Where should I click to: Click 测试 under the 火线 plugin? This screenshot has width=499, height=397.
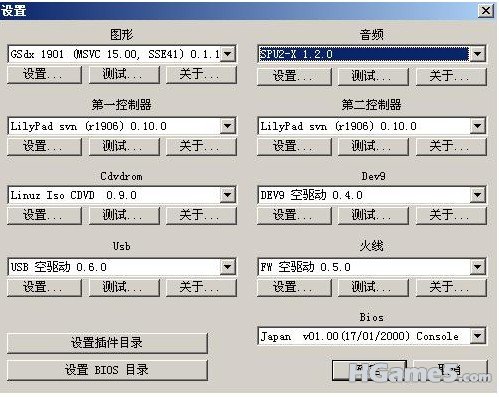[x=373, y=287]
